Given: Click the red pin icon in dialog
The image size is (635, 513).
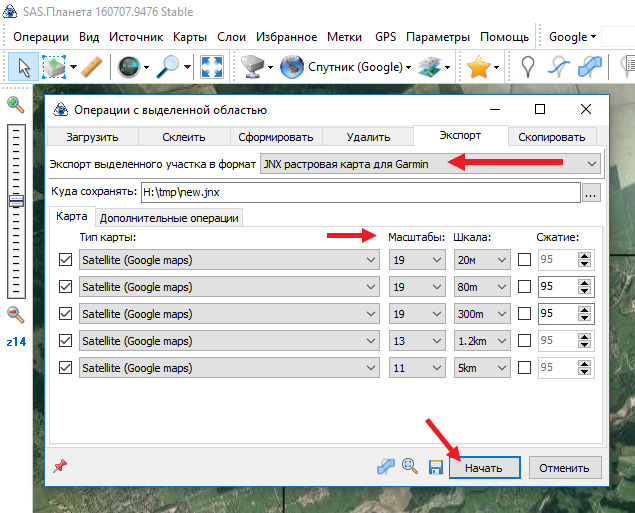Looking at the screenshot, I should 61,466.
